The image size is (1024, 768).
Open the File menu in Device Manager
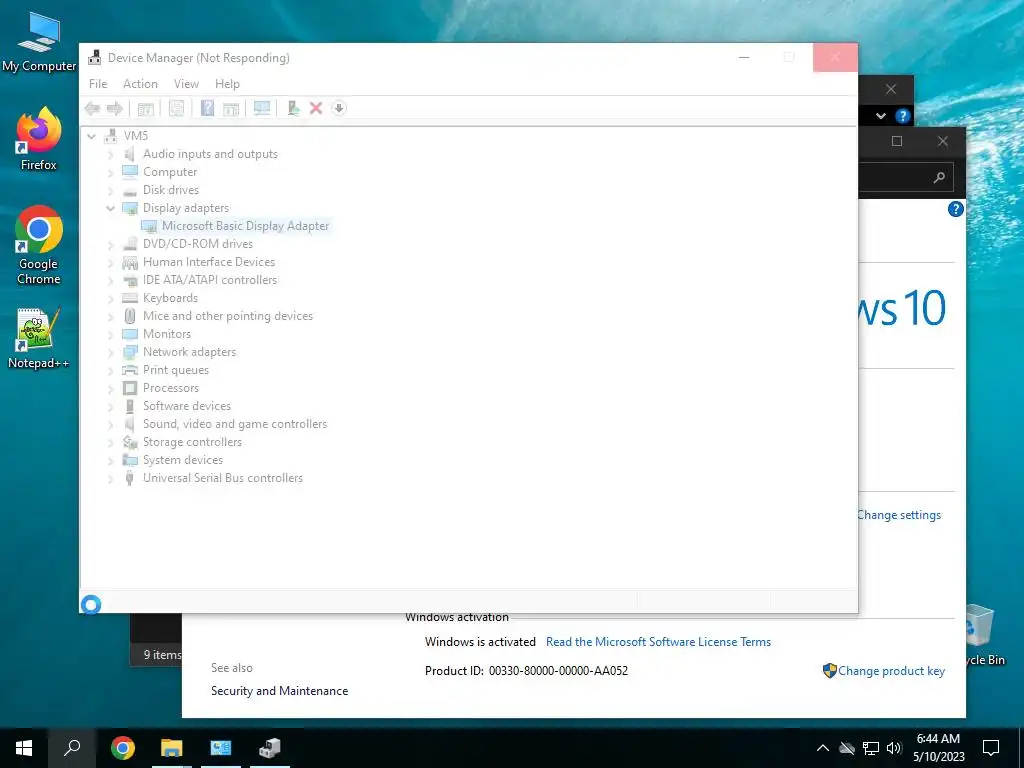pos(98,84)
